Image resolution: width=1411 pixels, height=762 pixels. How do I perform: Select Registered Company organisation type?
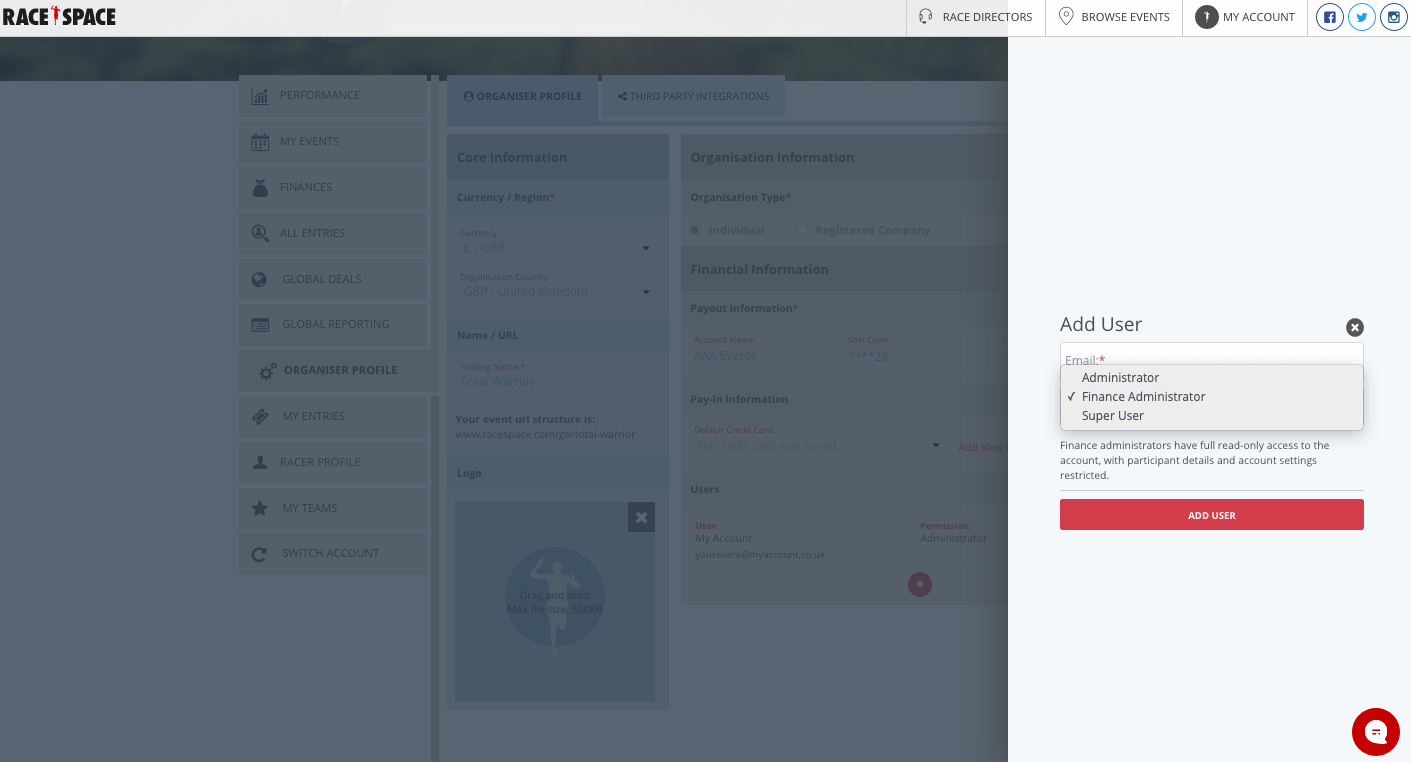(x=801, y=229)
